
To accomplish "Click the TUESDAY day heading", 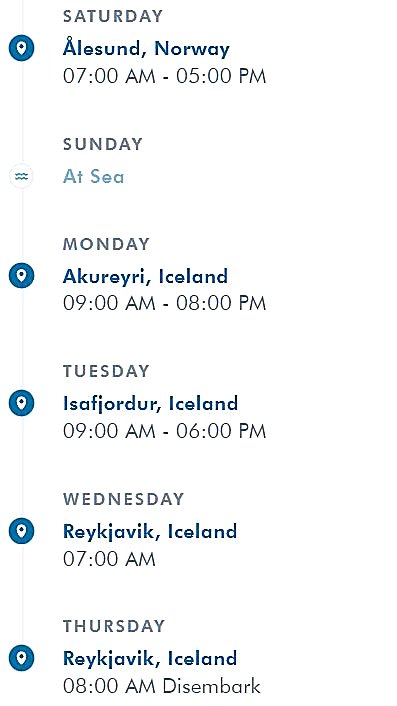I will pyautogui.click(x=106, y=371).
